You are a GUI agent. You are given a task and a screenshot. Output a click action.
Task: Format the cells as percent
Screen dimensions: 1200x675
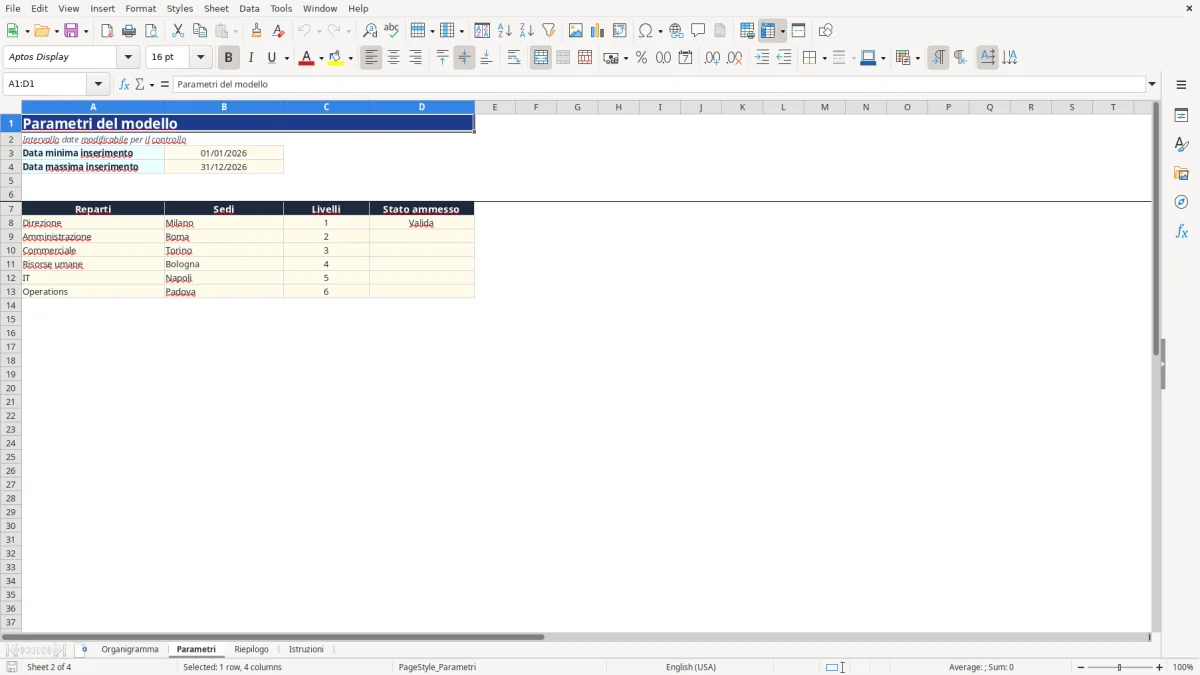click(x=641, y=58)
